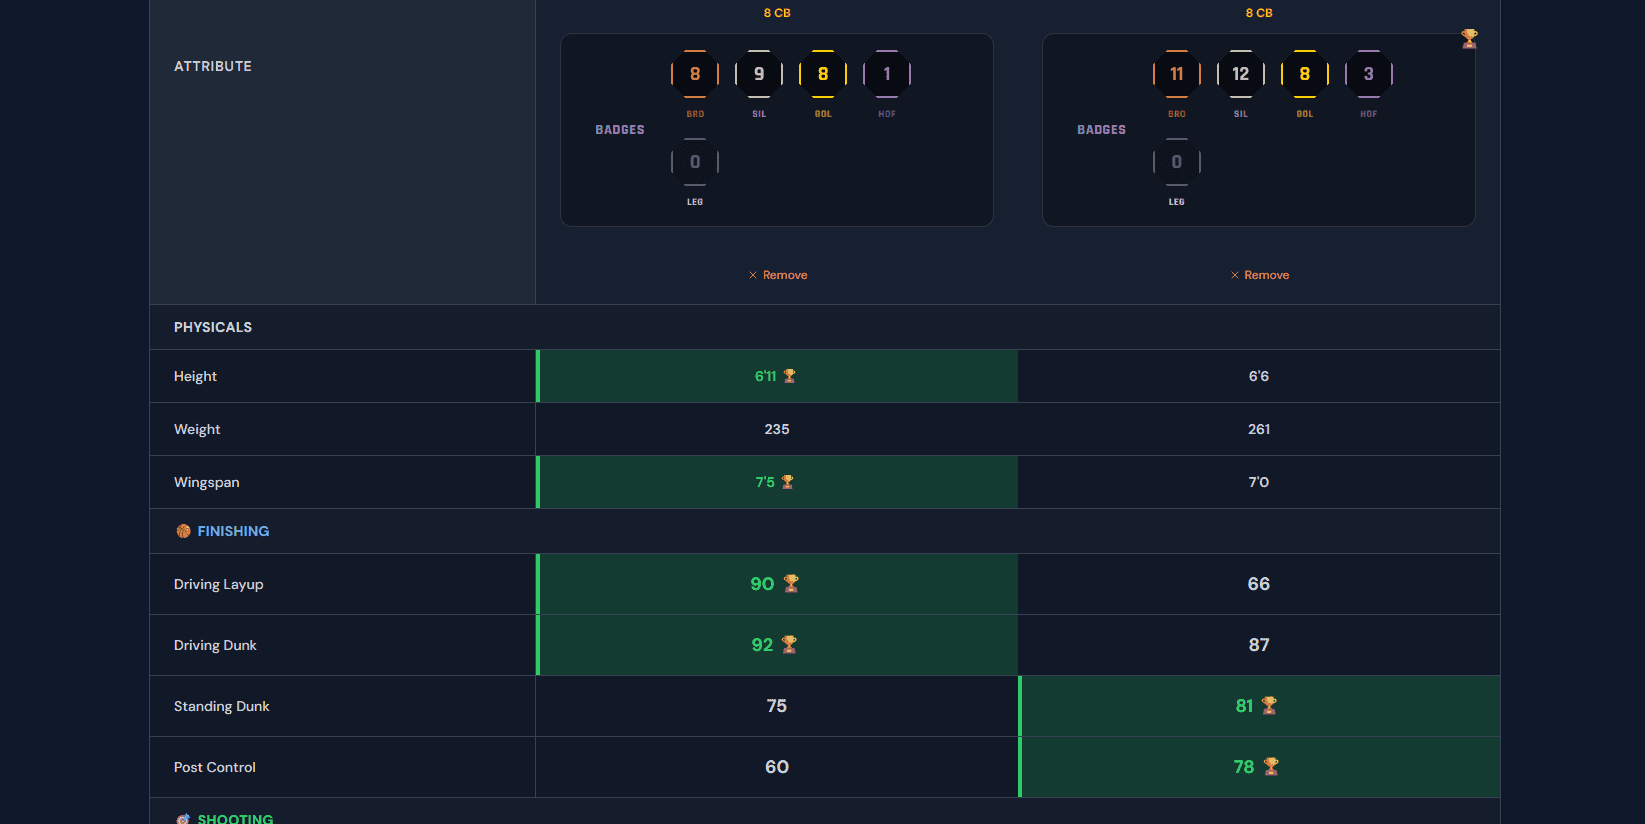The height and width of the screenshot is (824, 1645).
Task: Click the bronze badge count 8 hexagon
Action: point(695,74)
